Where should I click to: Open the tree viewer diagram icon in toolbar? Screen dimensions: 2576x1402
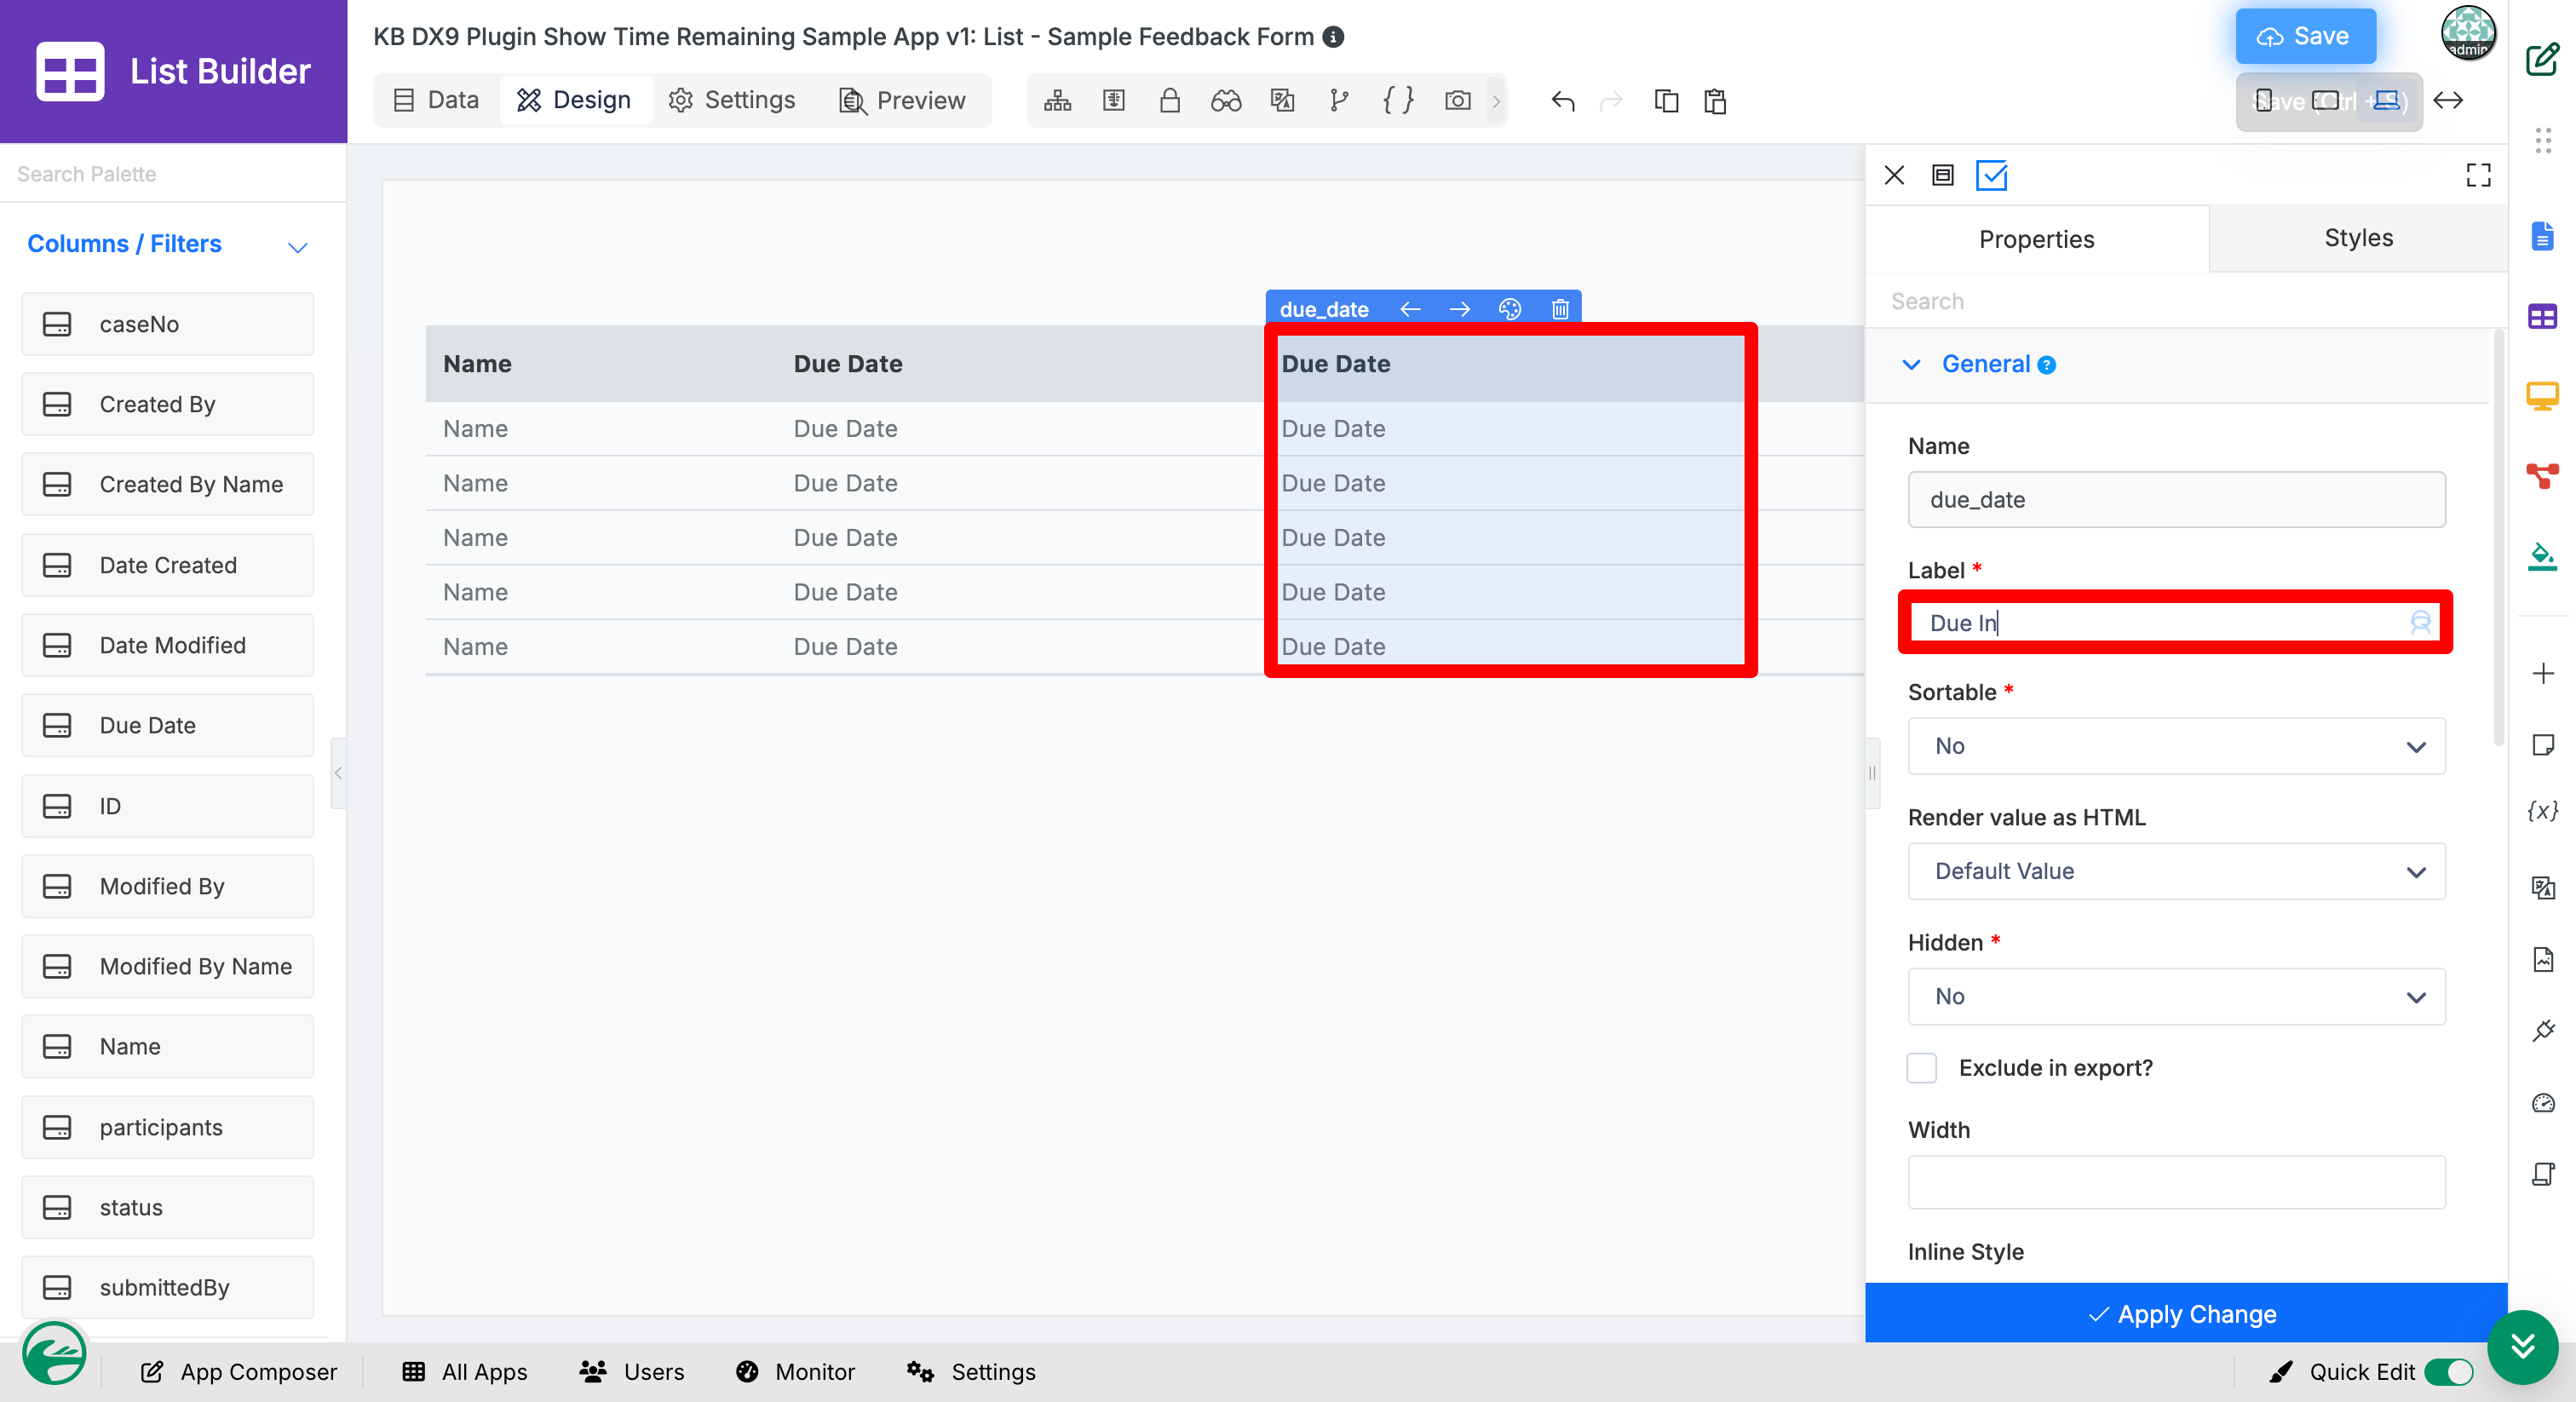(x=1057, y=100)
